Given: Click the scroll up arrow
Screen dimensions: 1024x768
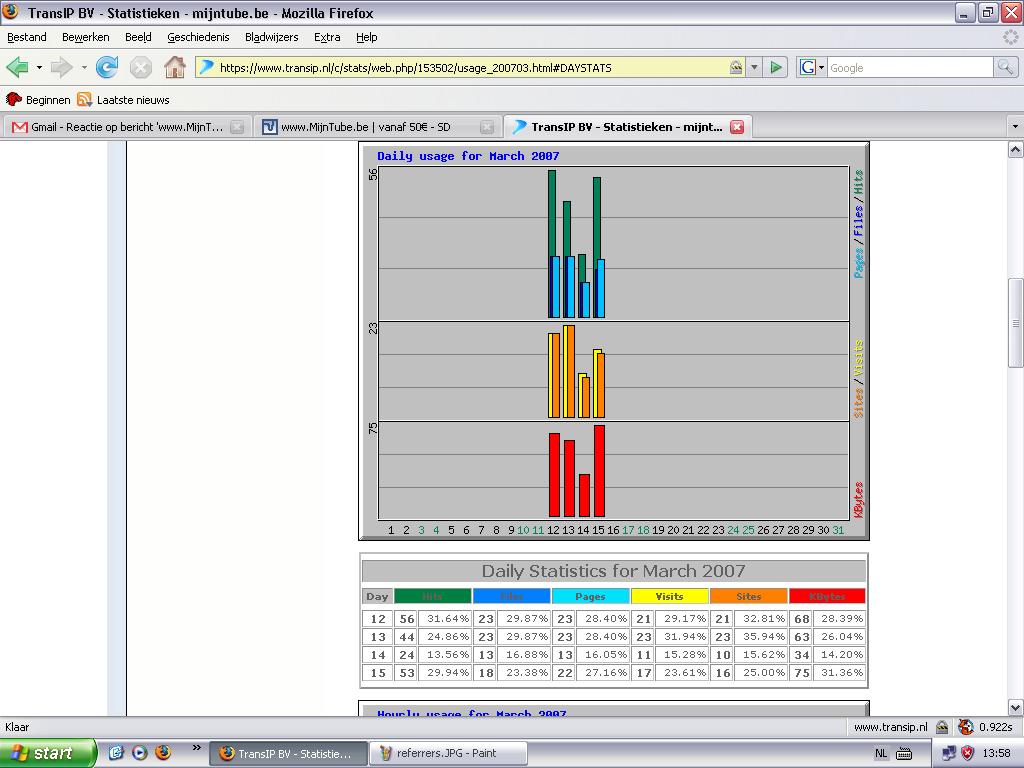Looking at the screenshot, I should [1015, 150].
